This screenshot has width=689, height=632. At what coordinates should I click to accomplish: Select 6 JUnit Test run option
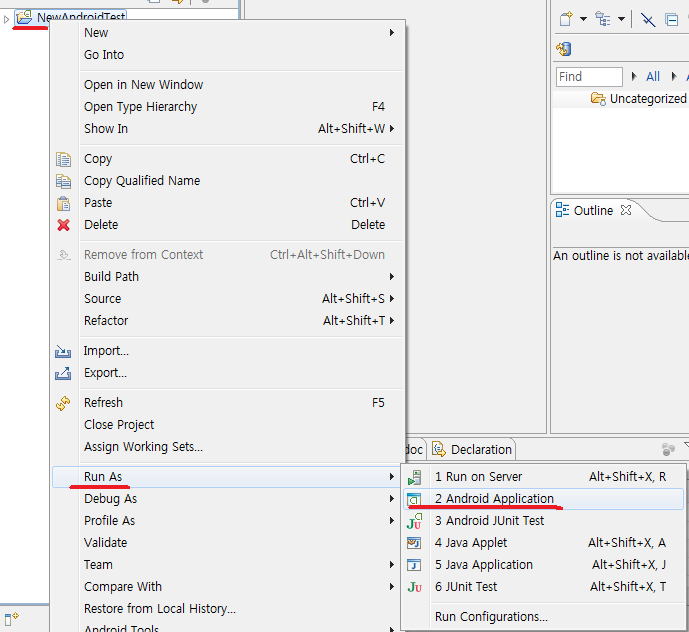[543, 586]
